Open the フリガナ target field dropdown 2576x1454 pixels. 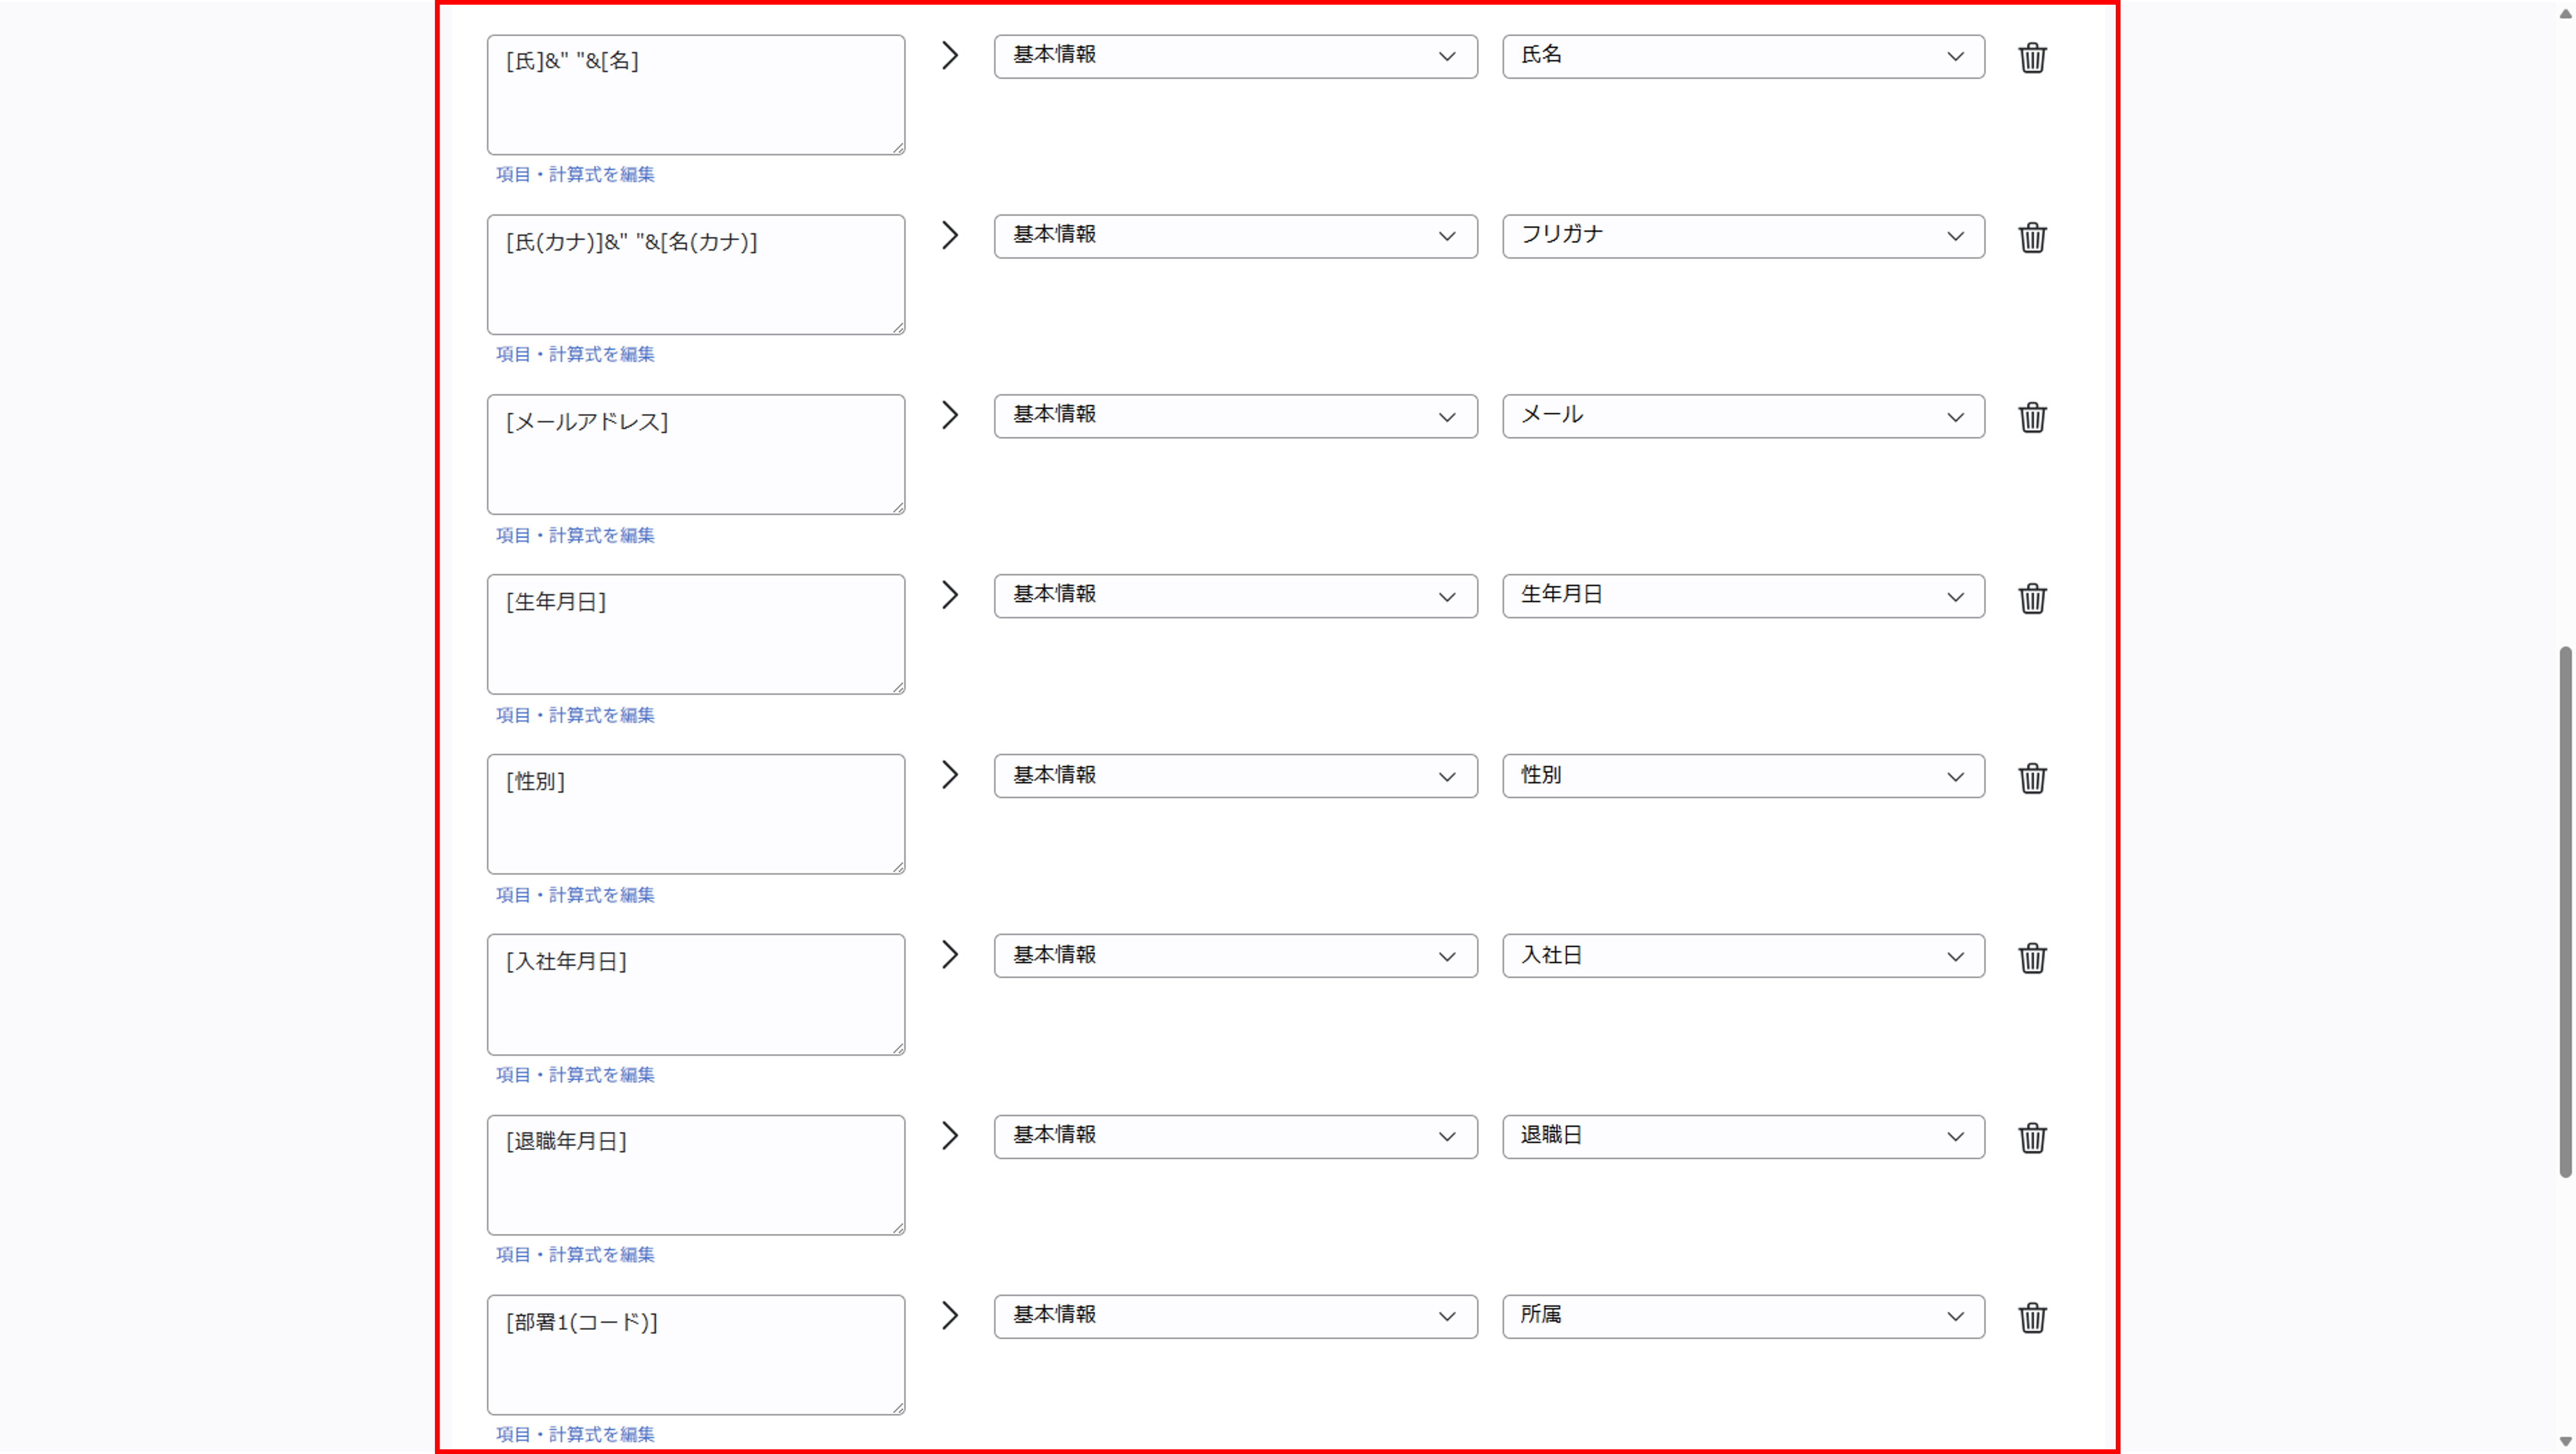(x=1743, y=236)
